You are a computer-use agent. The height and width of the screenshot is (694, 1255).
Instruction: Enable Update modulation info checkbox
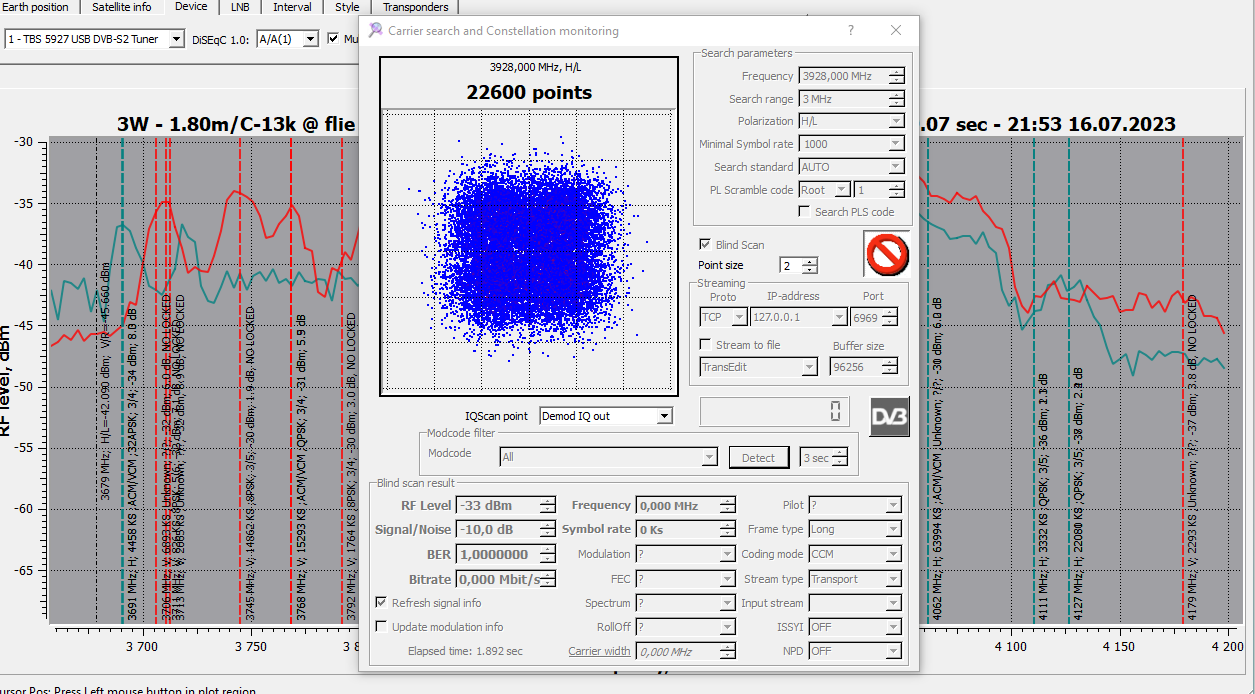[x=382, y=627]
